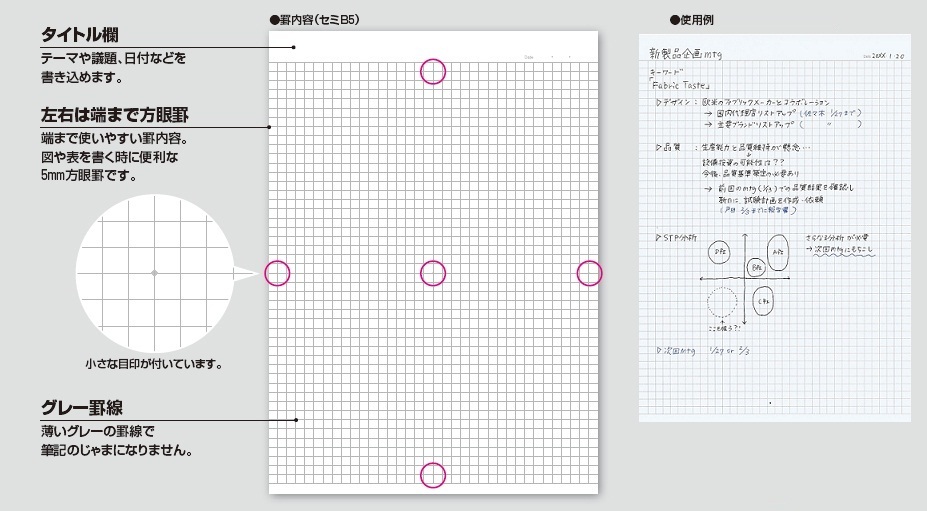Click the A社 oval in the STP diagram

click(x=778, y=252)
